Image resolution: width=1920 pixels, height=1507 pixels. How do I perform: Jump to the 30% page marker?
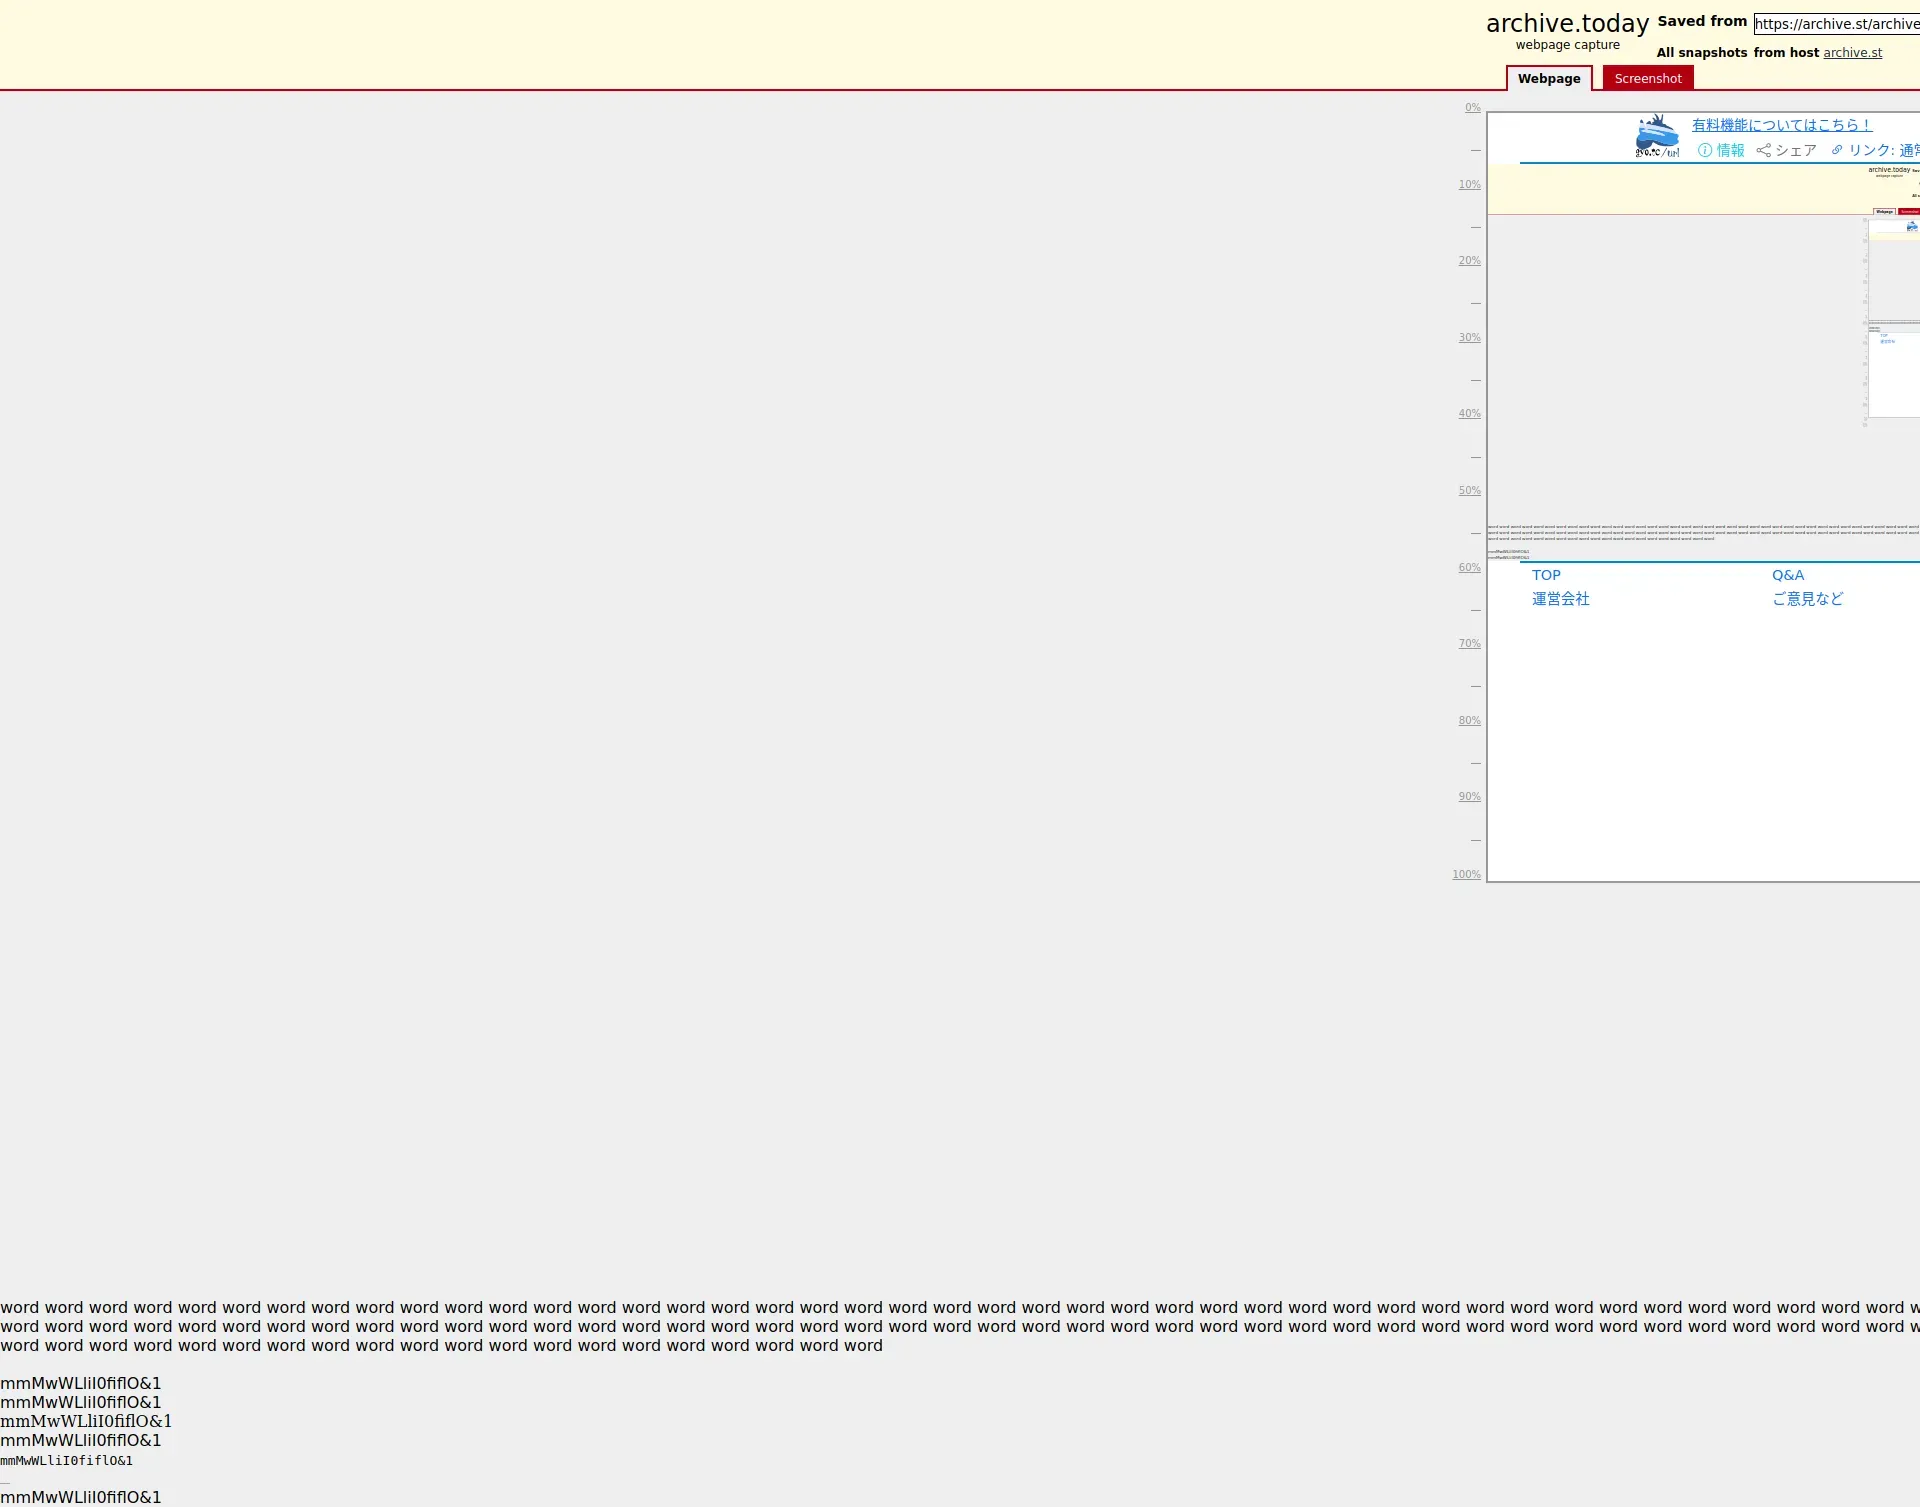[x=1469, y=337]
